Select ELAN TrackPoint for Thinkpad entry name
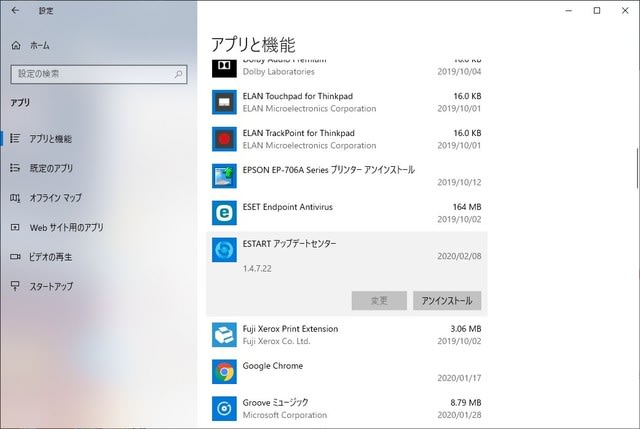 click(x=299, y=133)
